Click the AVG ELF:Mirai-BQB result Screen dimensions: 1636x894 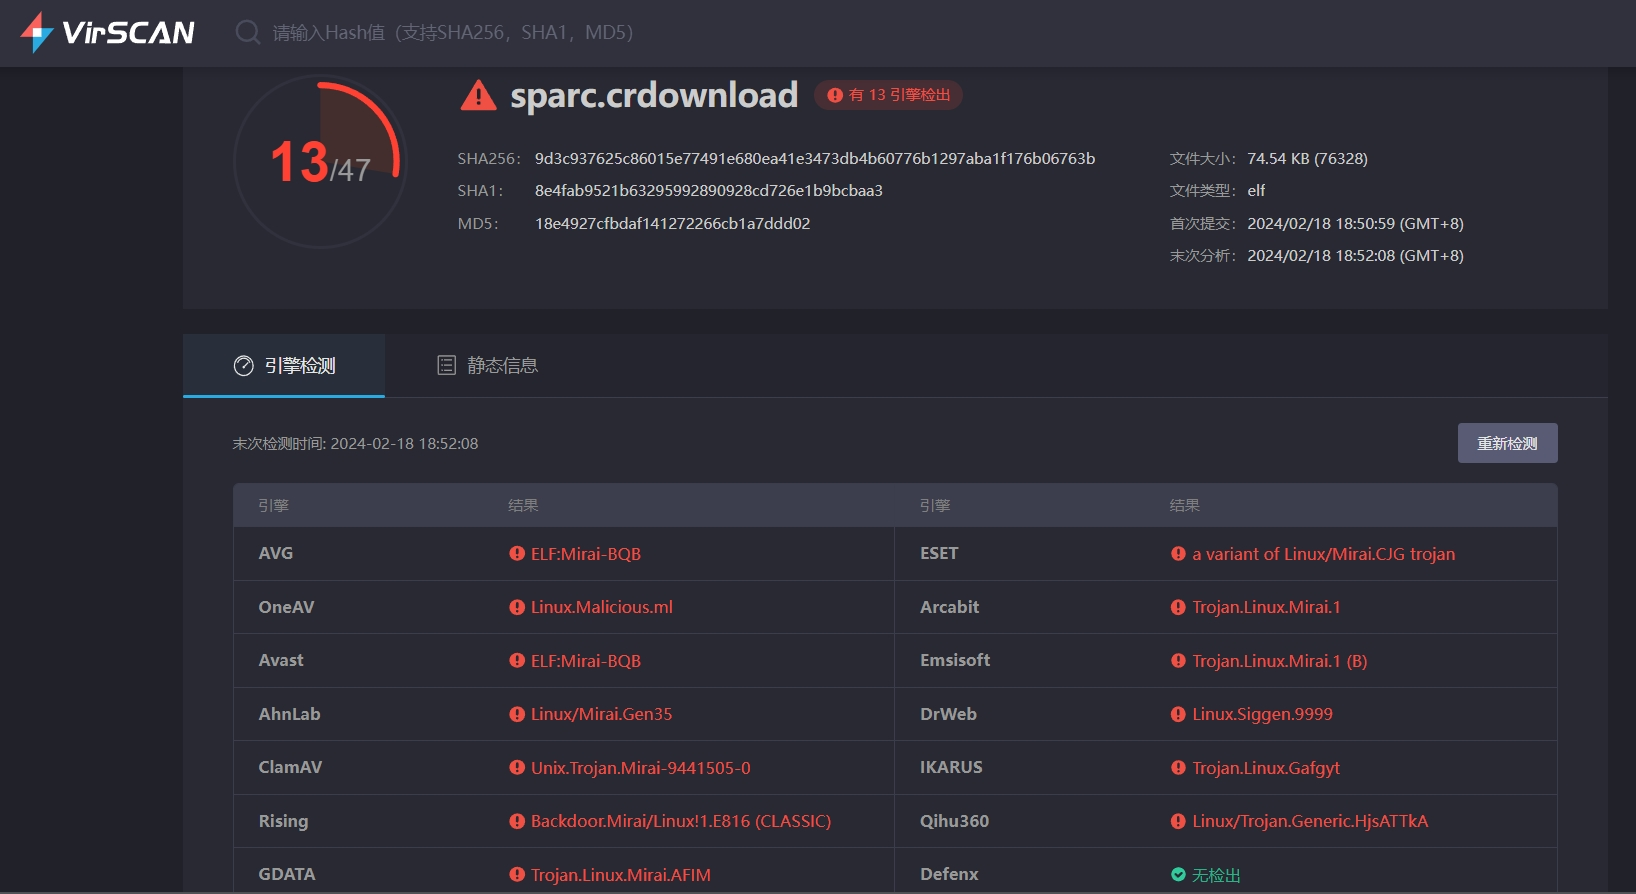[586, 553]
